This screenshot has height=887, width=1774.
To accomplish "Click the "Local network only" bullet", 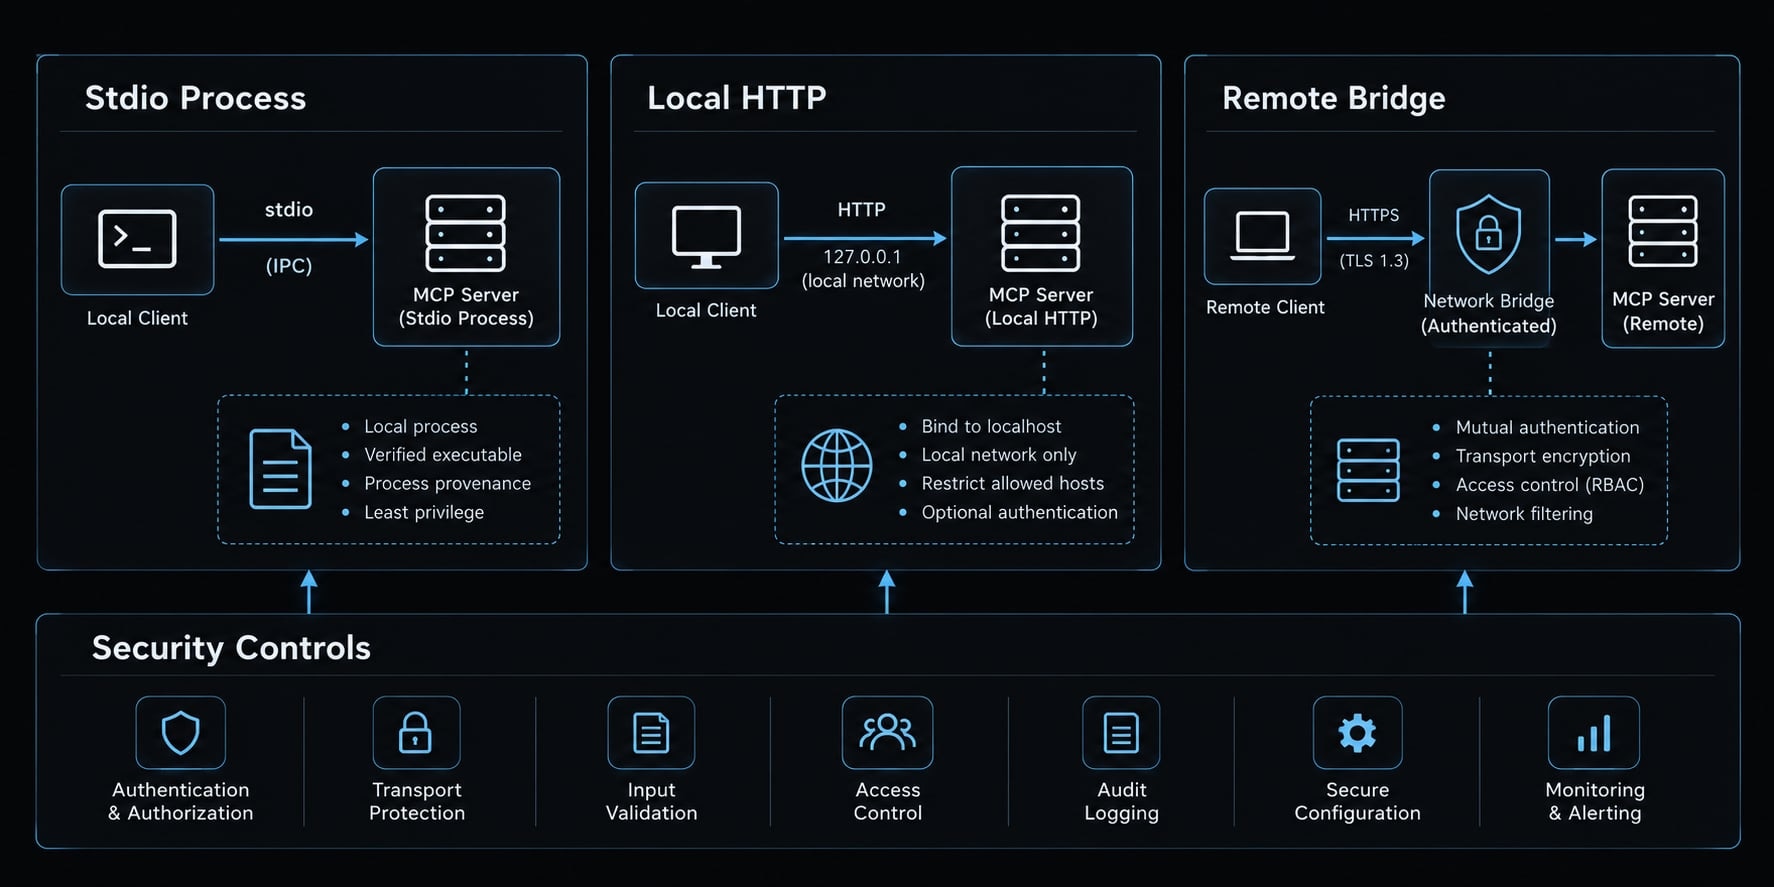I will tap(999, 455).
